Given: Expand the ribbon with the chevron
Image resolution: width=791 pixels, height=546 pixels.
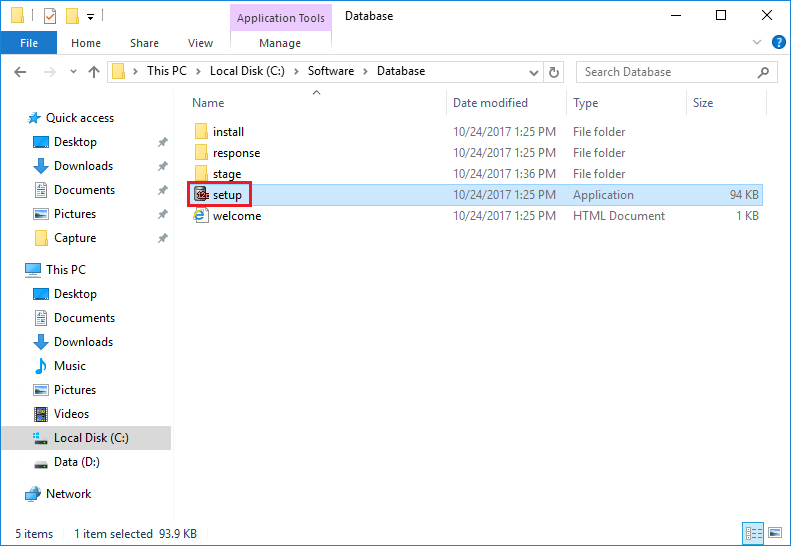Looking at the screenshot, I should [757, 42].
